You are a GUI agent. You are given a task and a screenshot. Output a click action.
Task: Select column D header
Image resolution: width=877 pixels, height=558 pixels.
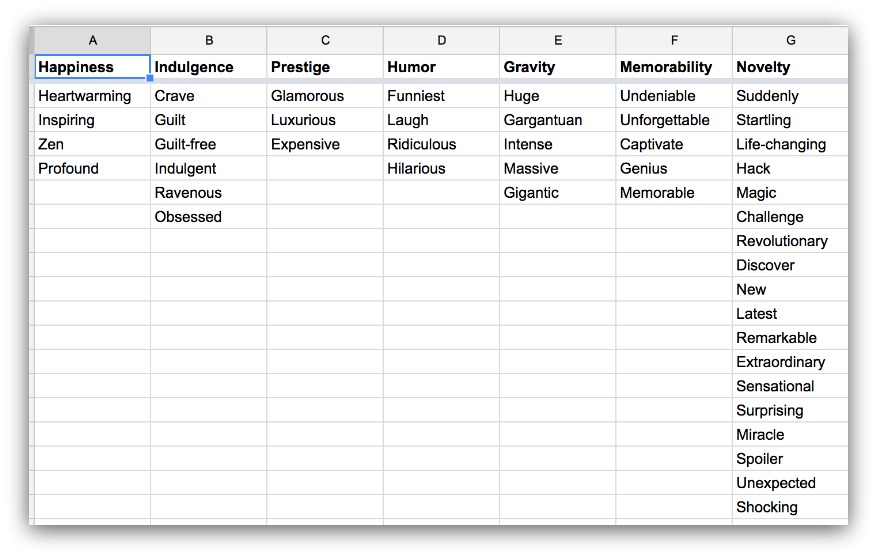pyautogui.click(x=441, y=40)
